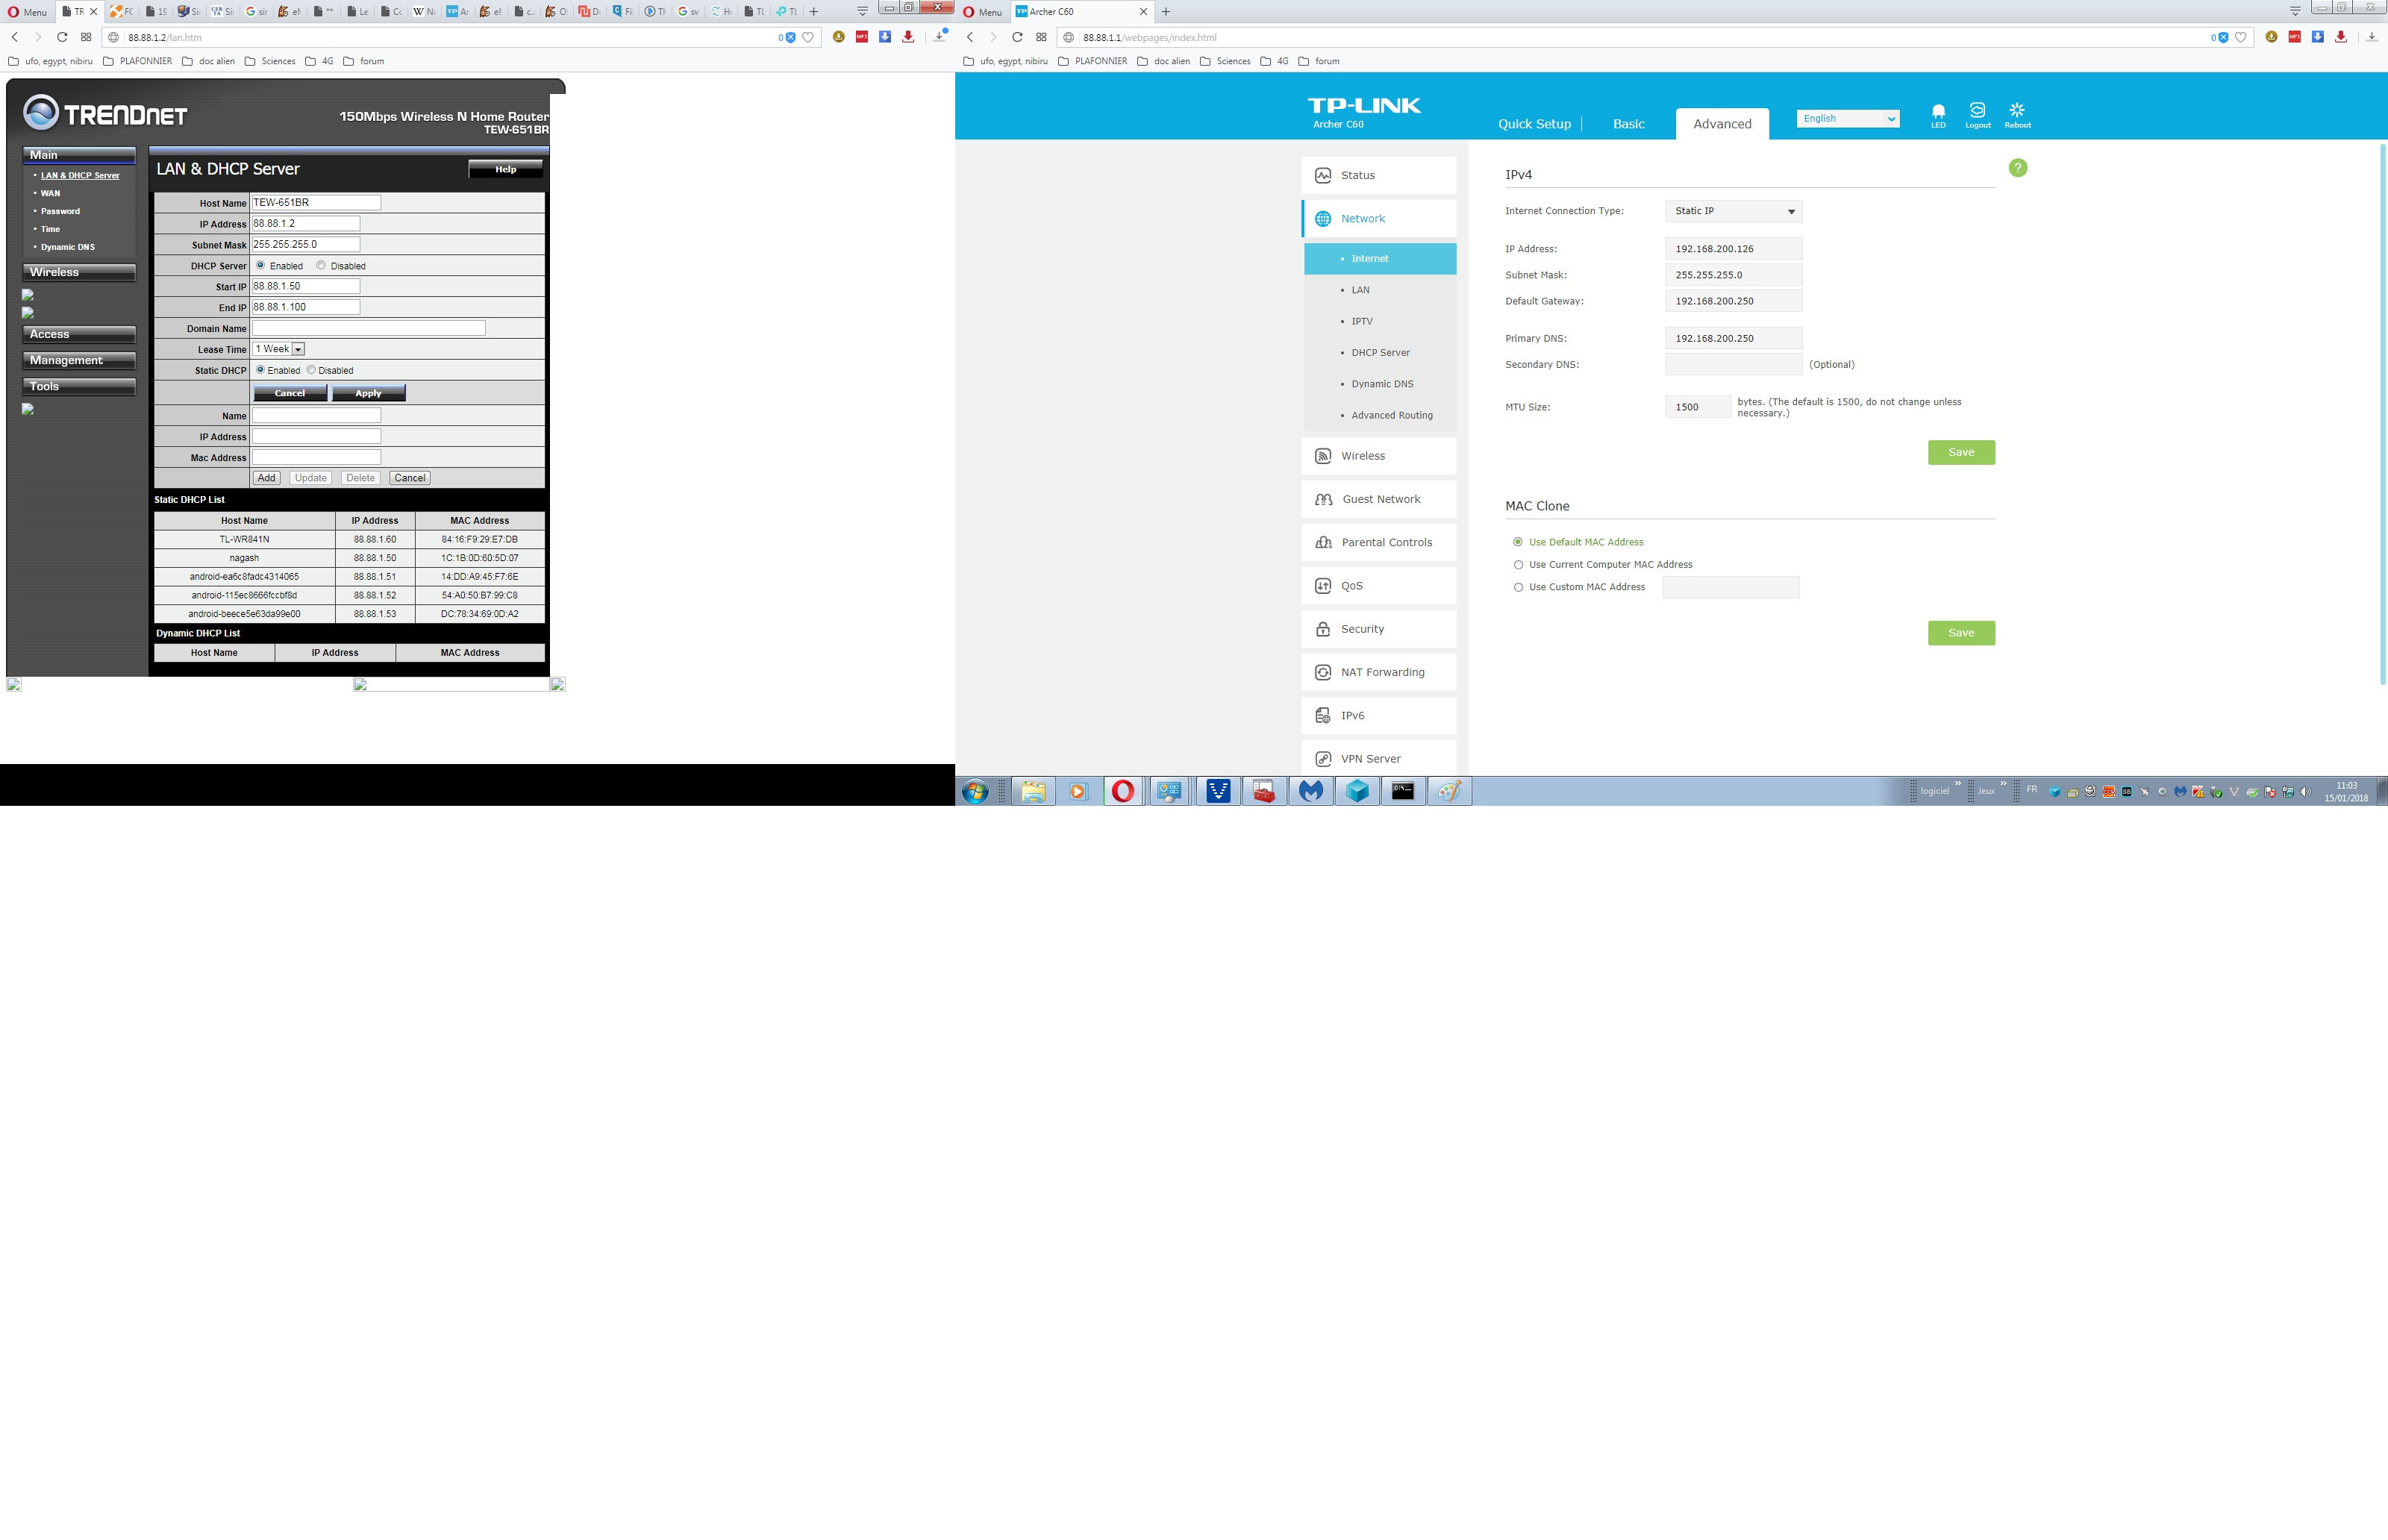This screenshot has width=2388, height=1540.
Task: Click the Reboot icon in TP-Link header
Action: click(x=2017, y=114)
